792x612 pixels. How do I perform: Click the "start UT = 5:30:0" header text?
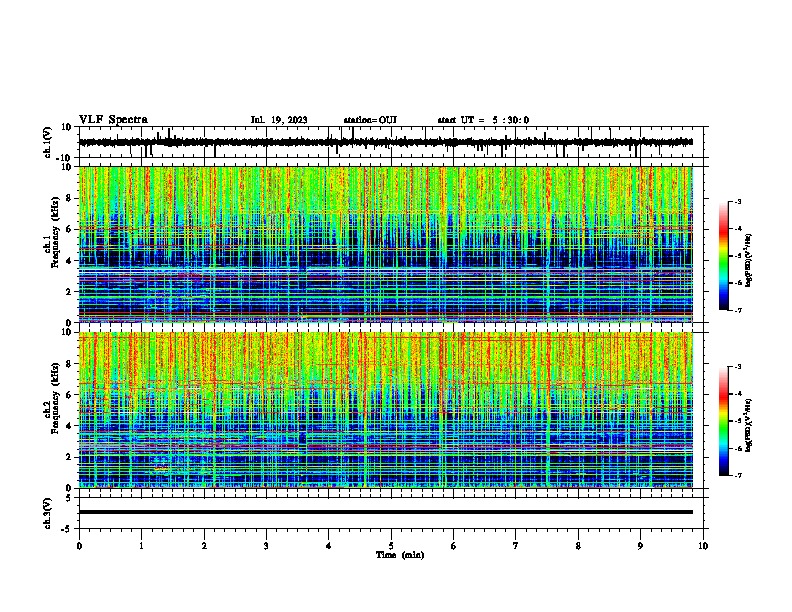483,120
